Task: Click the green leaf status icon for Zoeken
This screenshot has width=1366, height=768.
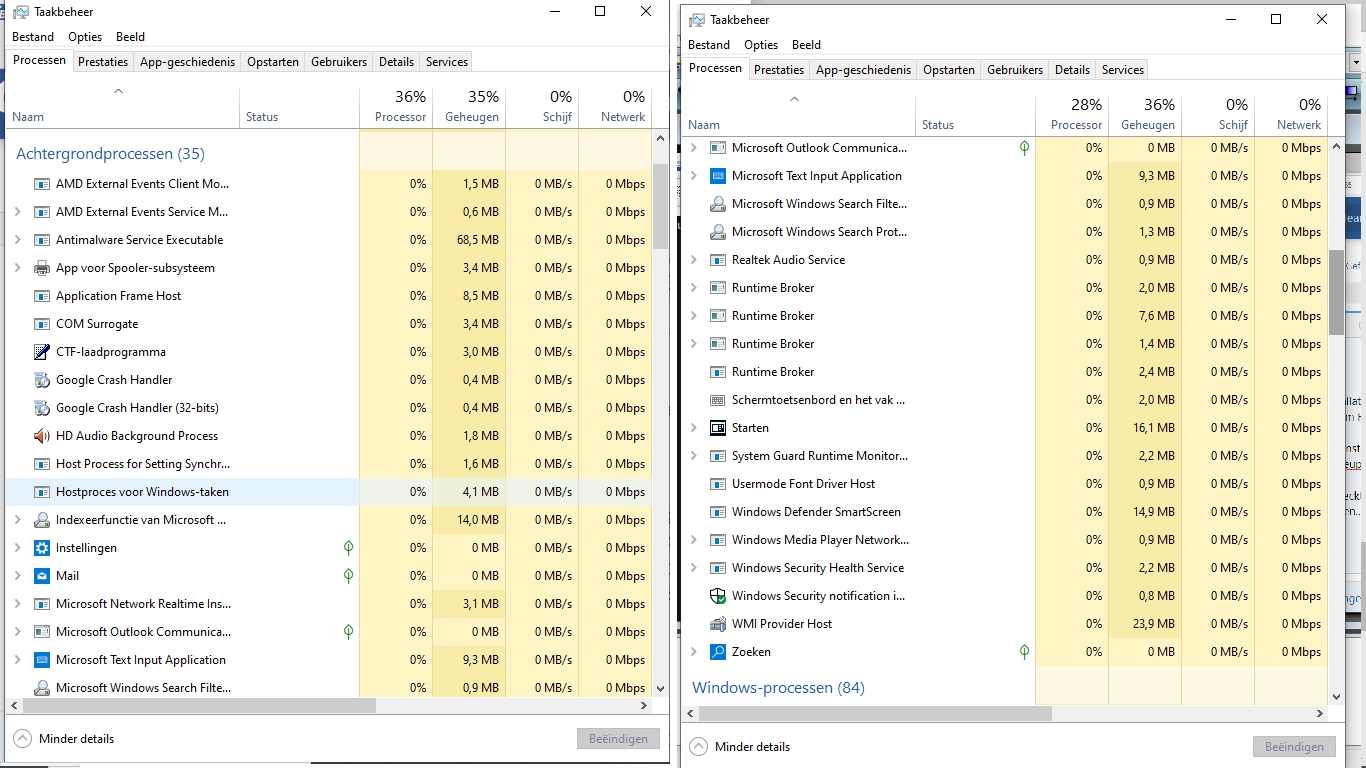Action: (1024, 652)
